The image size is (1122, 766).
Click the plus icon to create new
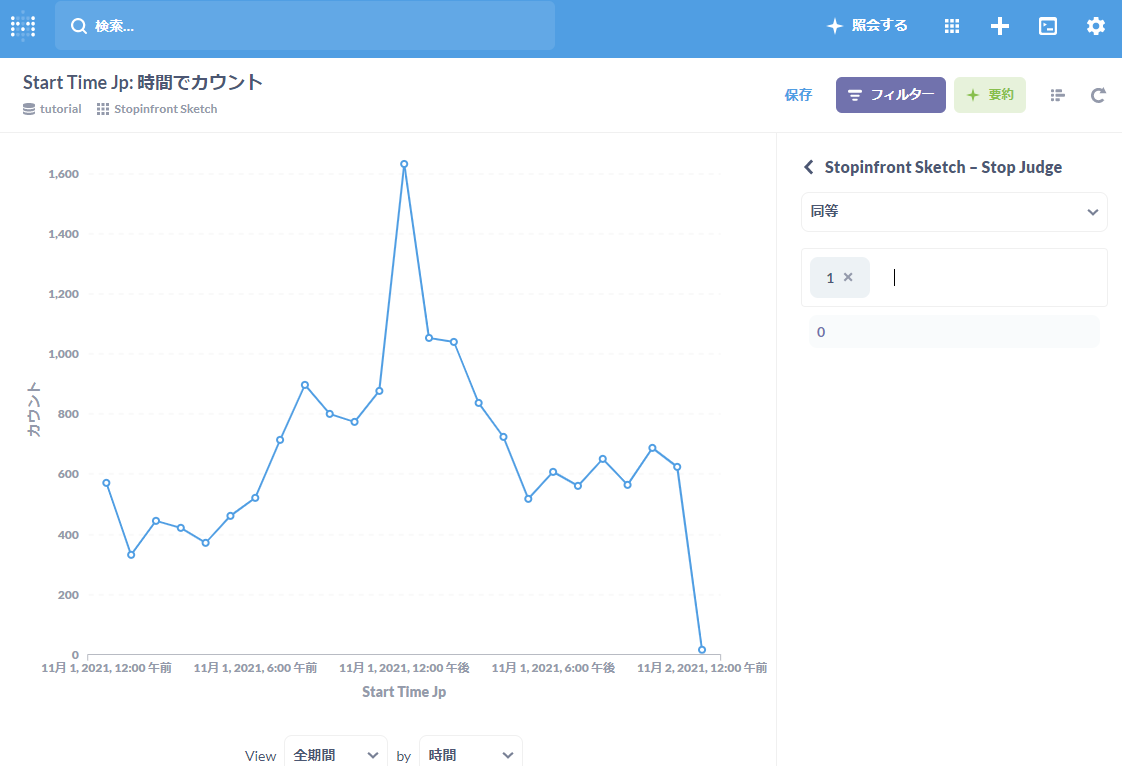click(999, 27)
